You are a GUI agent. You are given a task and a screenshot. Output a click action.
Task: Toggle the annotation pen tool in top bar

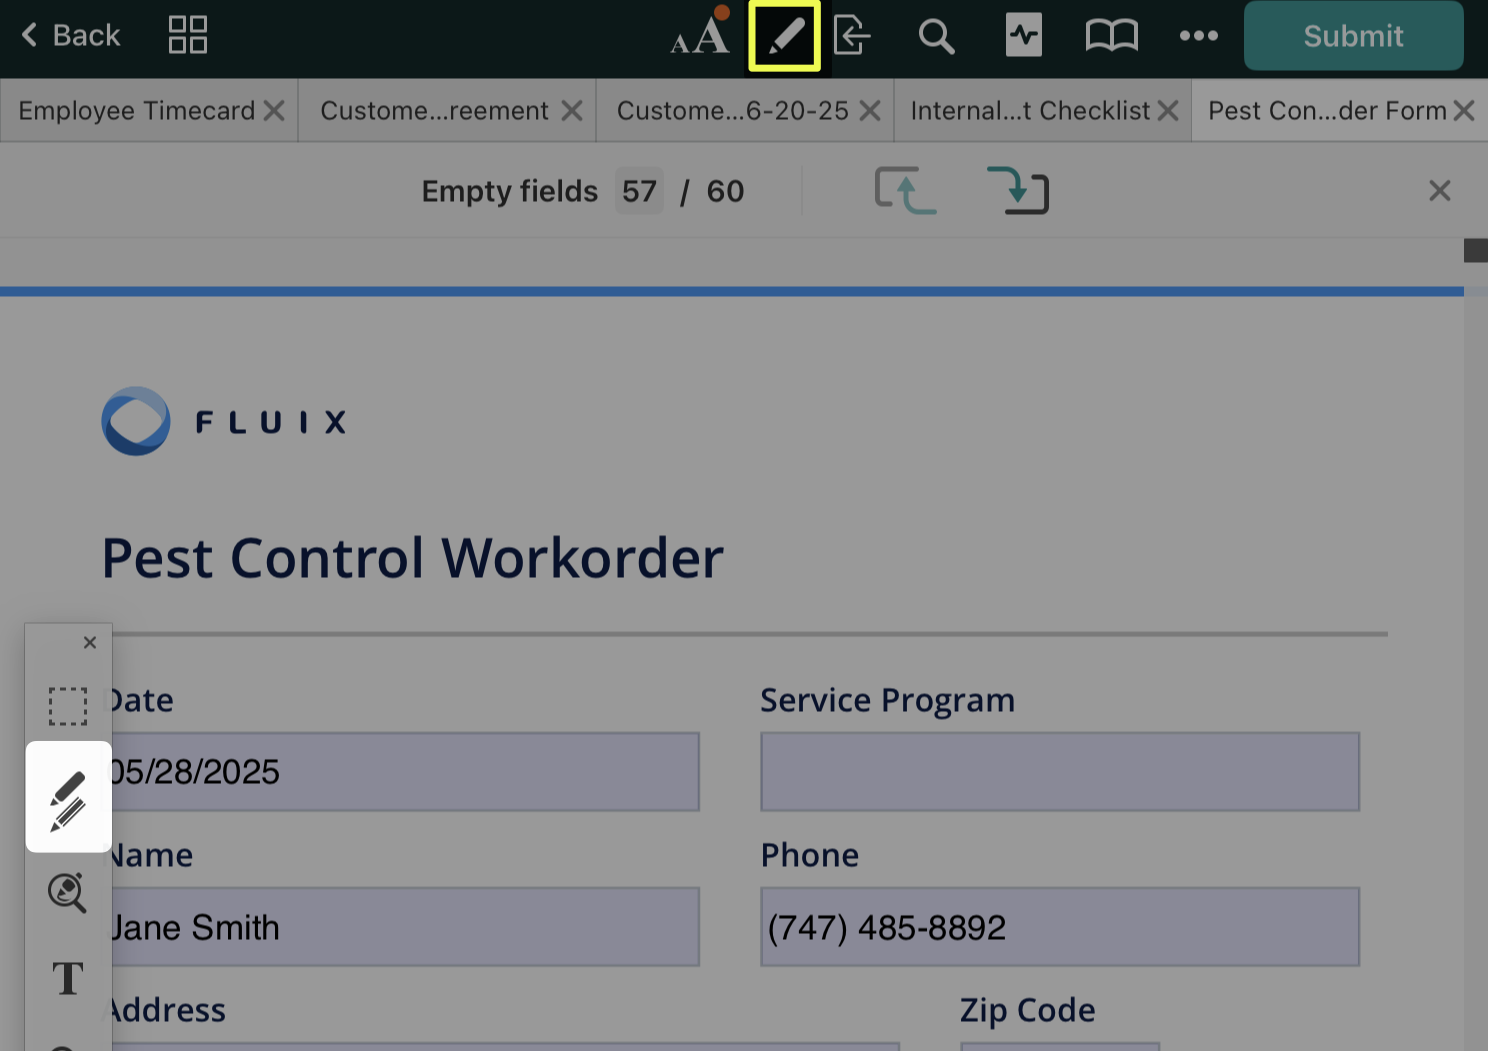pos(785,36)
